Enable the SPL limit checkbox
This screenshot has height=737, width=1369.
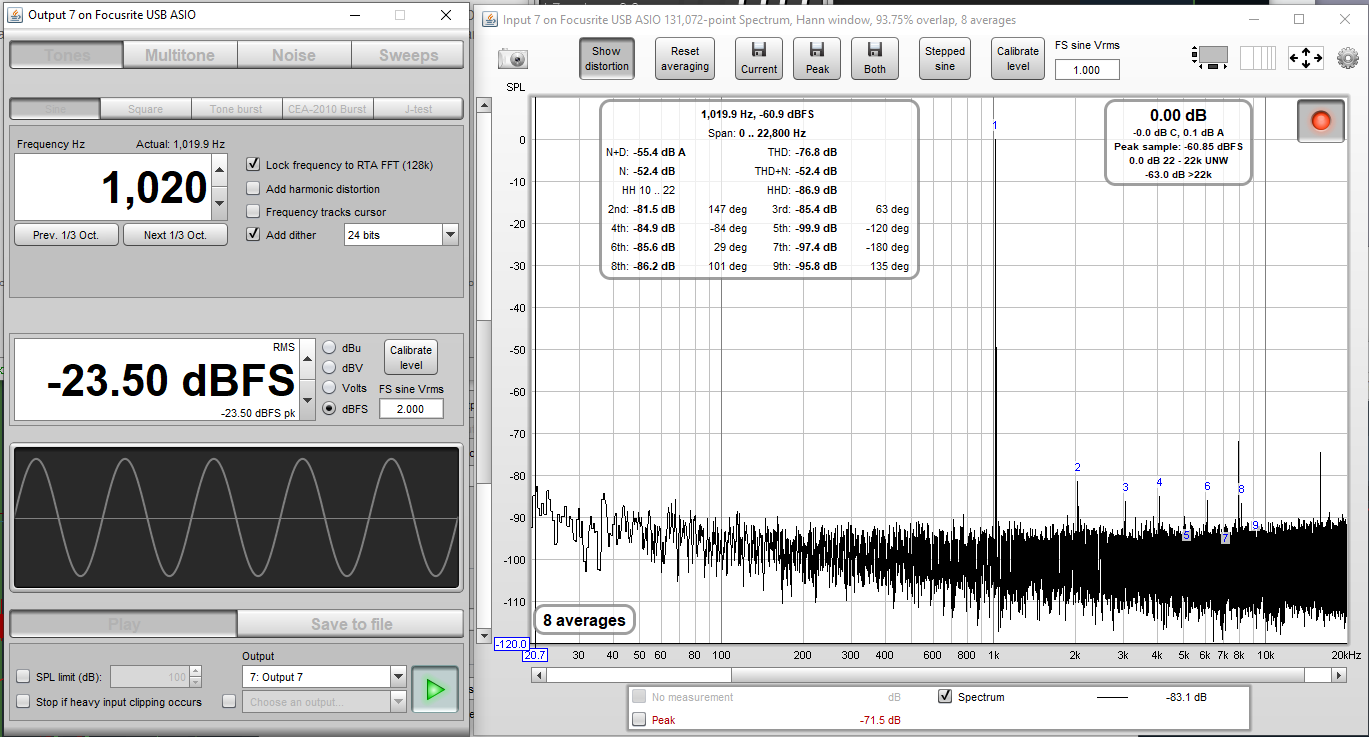[x=24, y=677]
